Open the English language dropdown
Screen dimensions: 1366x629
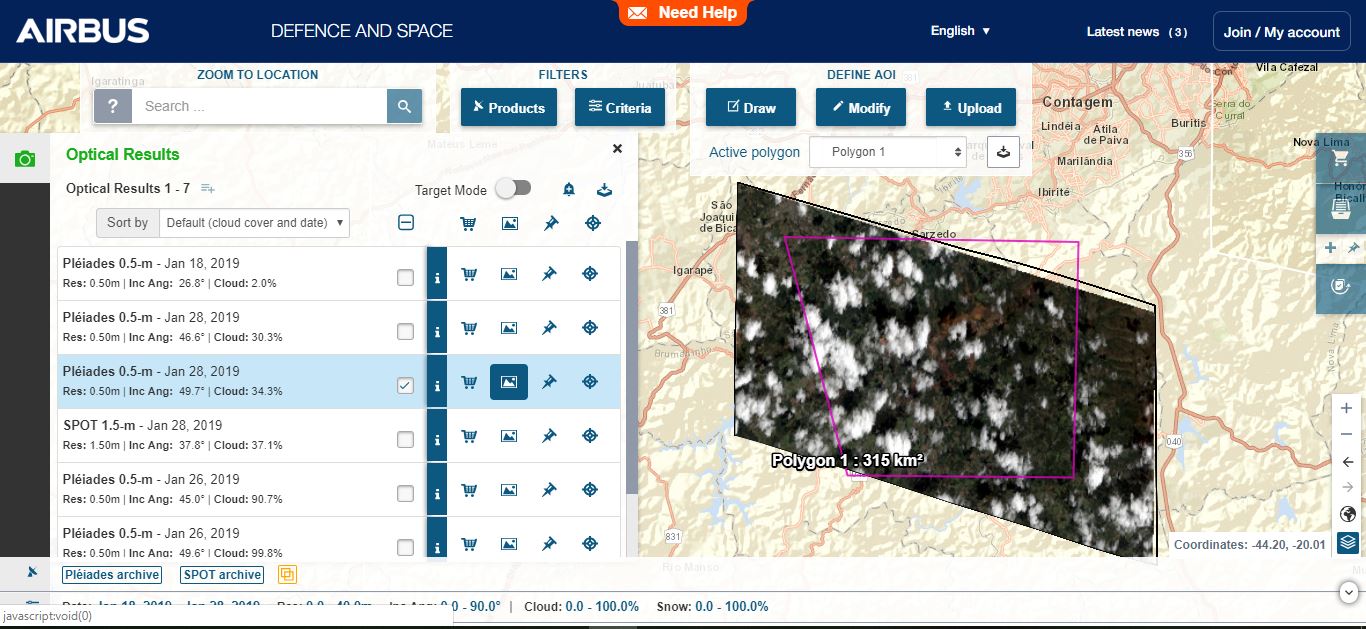click(x=960, y=31)
